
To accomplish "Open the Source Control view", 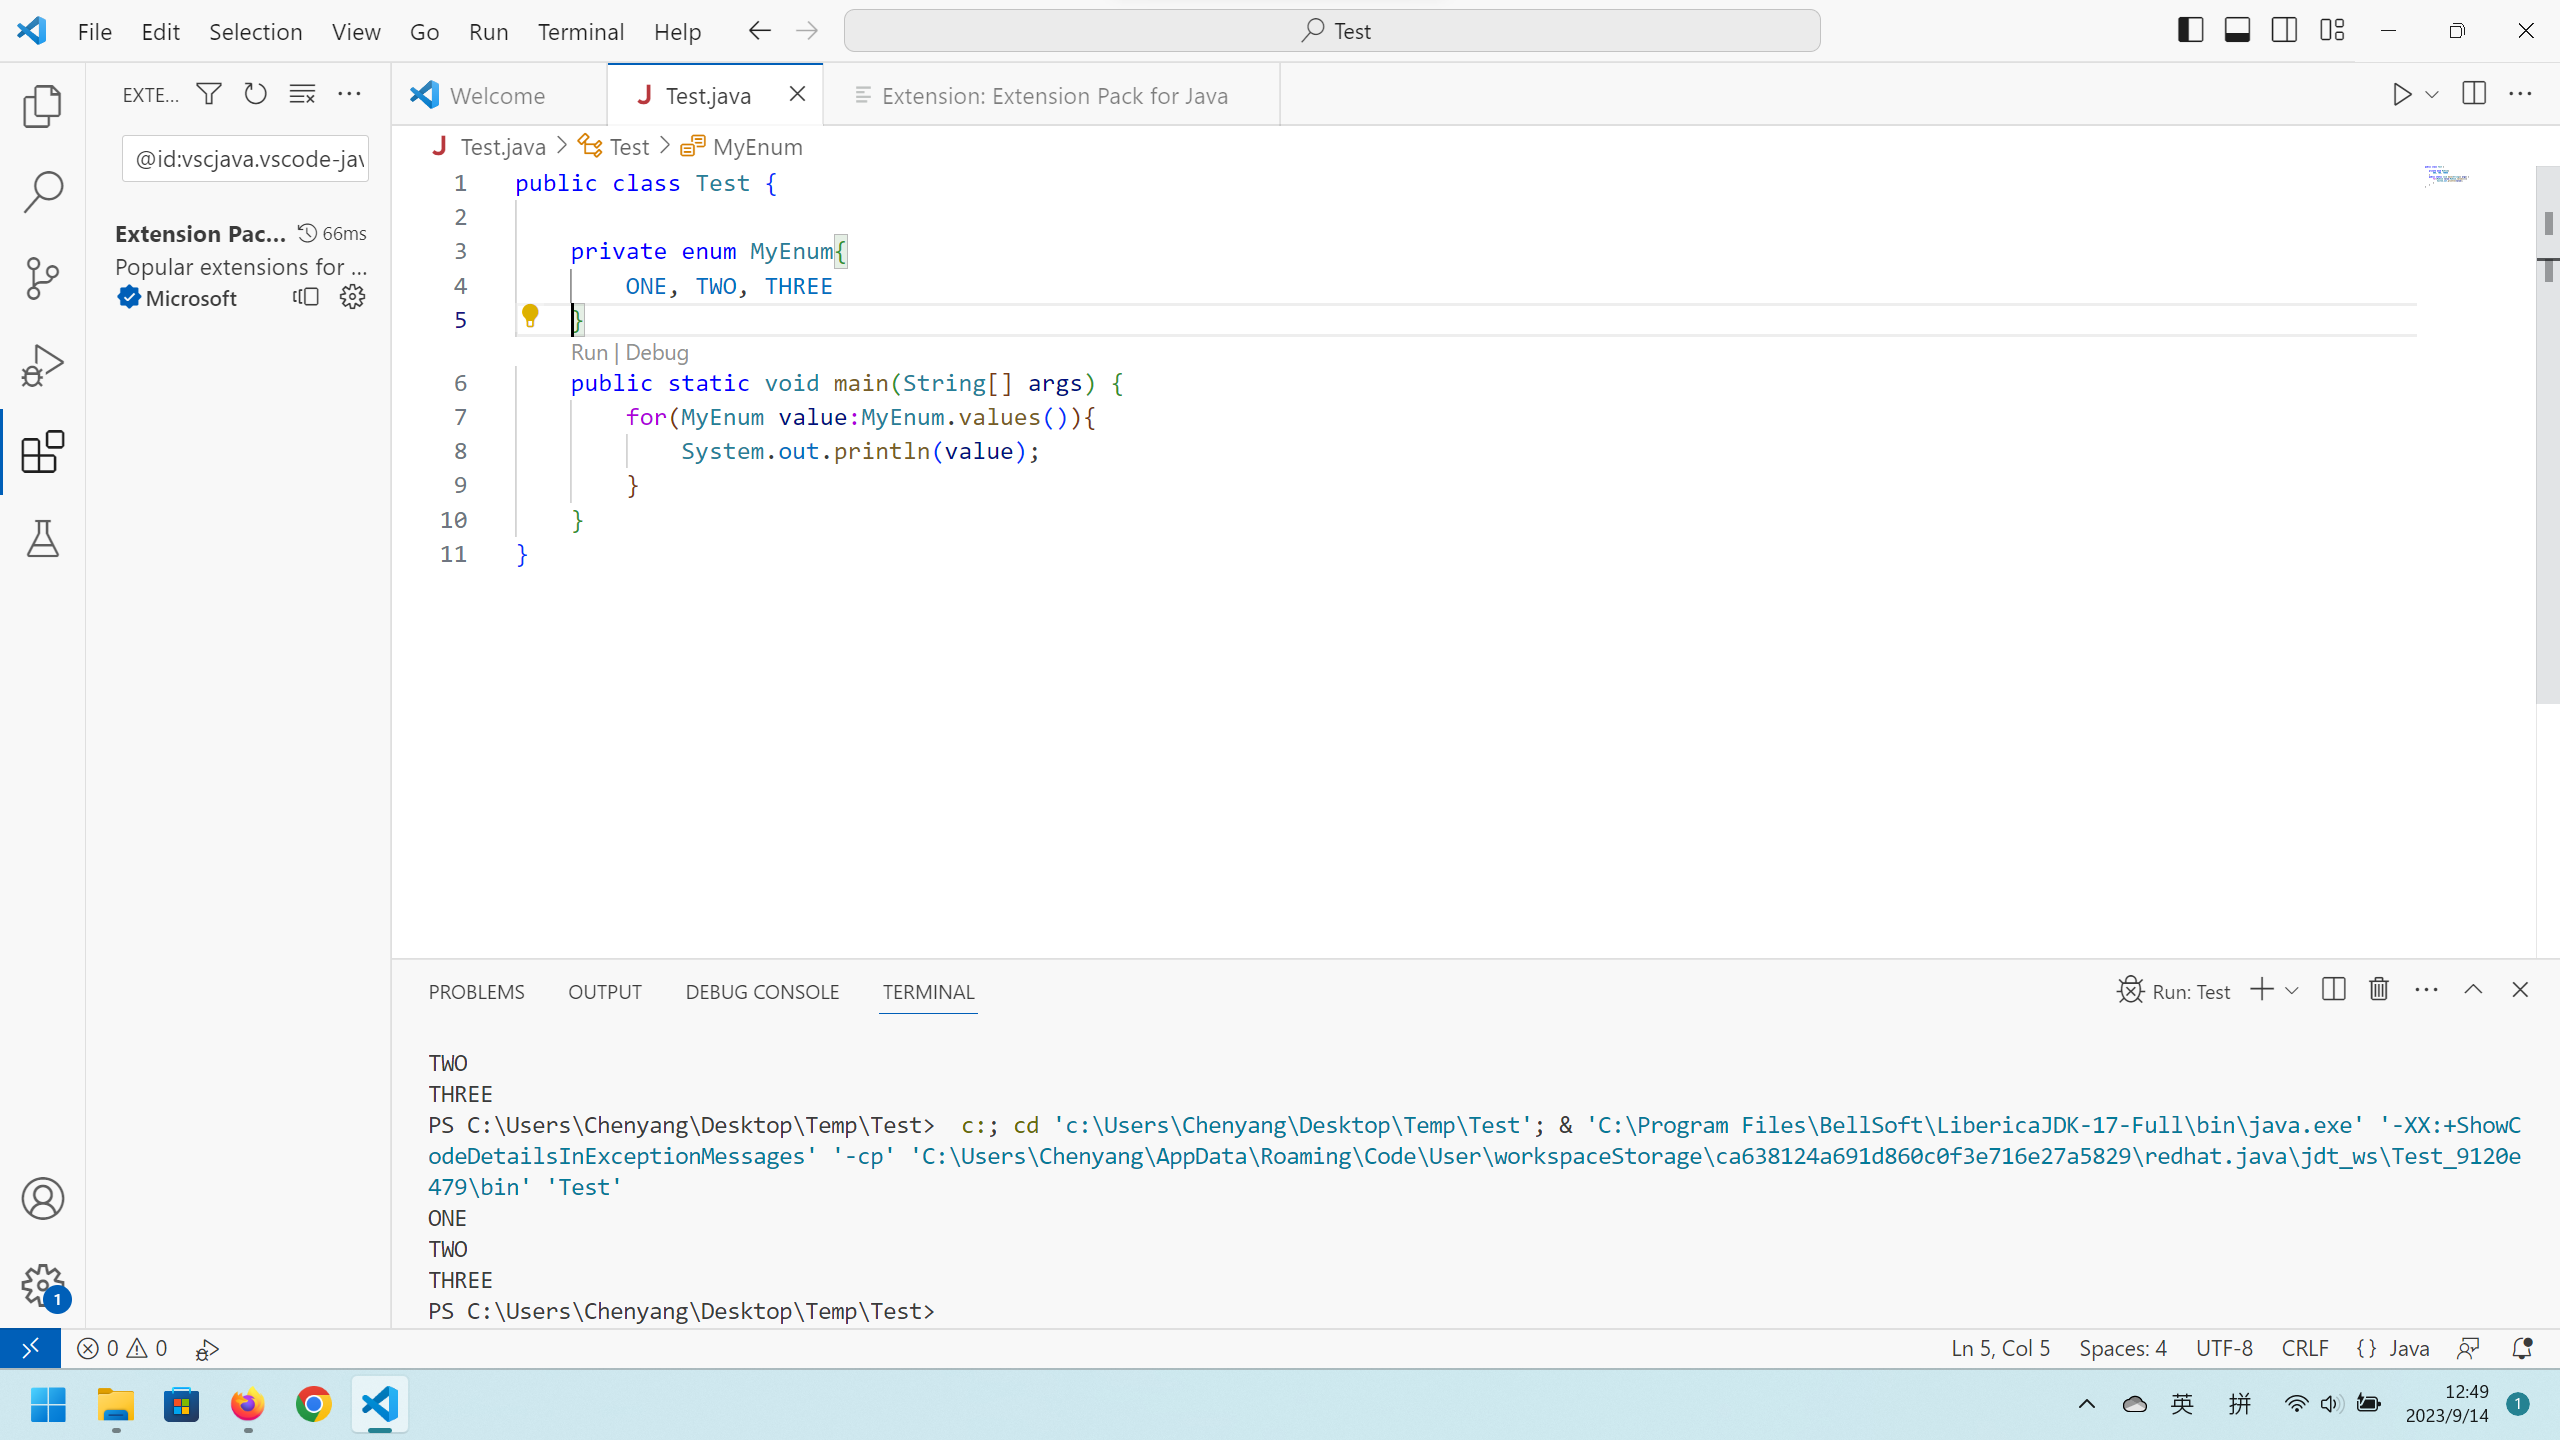I will click(x=42, y=278).
